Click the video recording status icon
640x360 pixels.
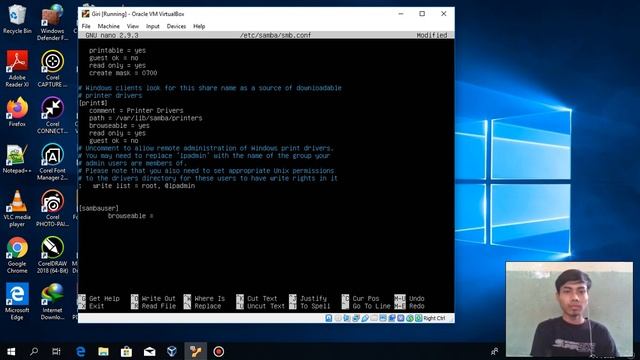(391, 318)
